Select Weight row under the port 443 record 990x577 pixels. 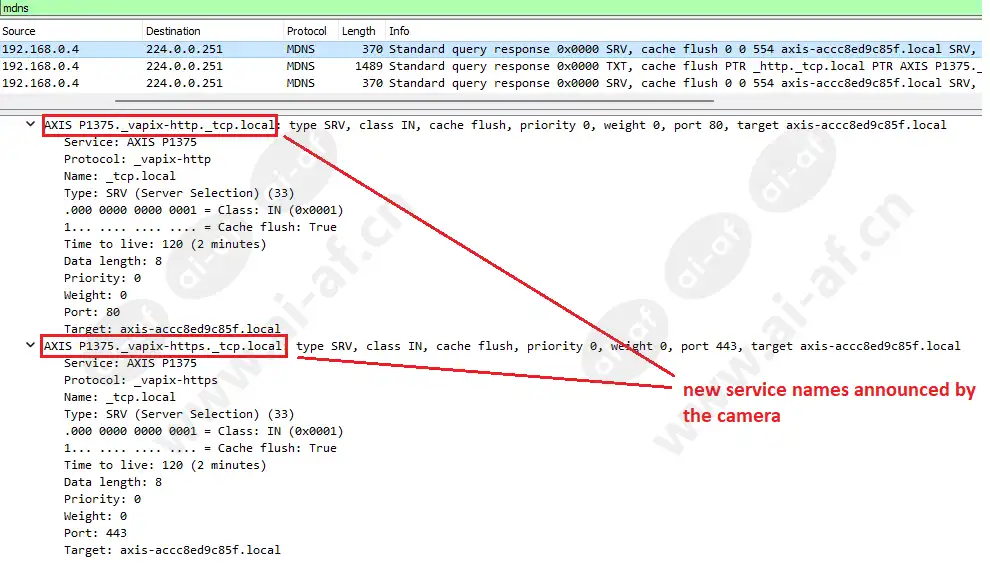pyautogui.click(x=95, y=516)
